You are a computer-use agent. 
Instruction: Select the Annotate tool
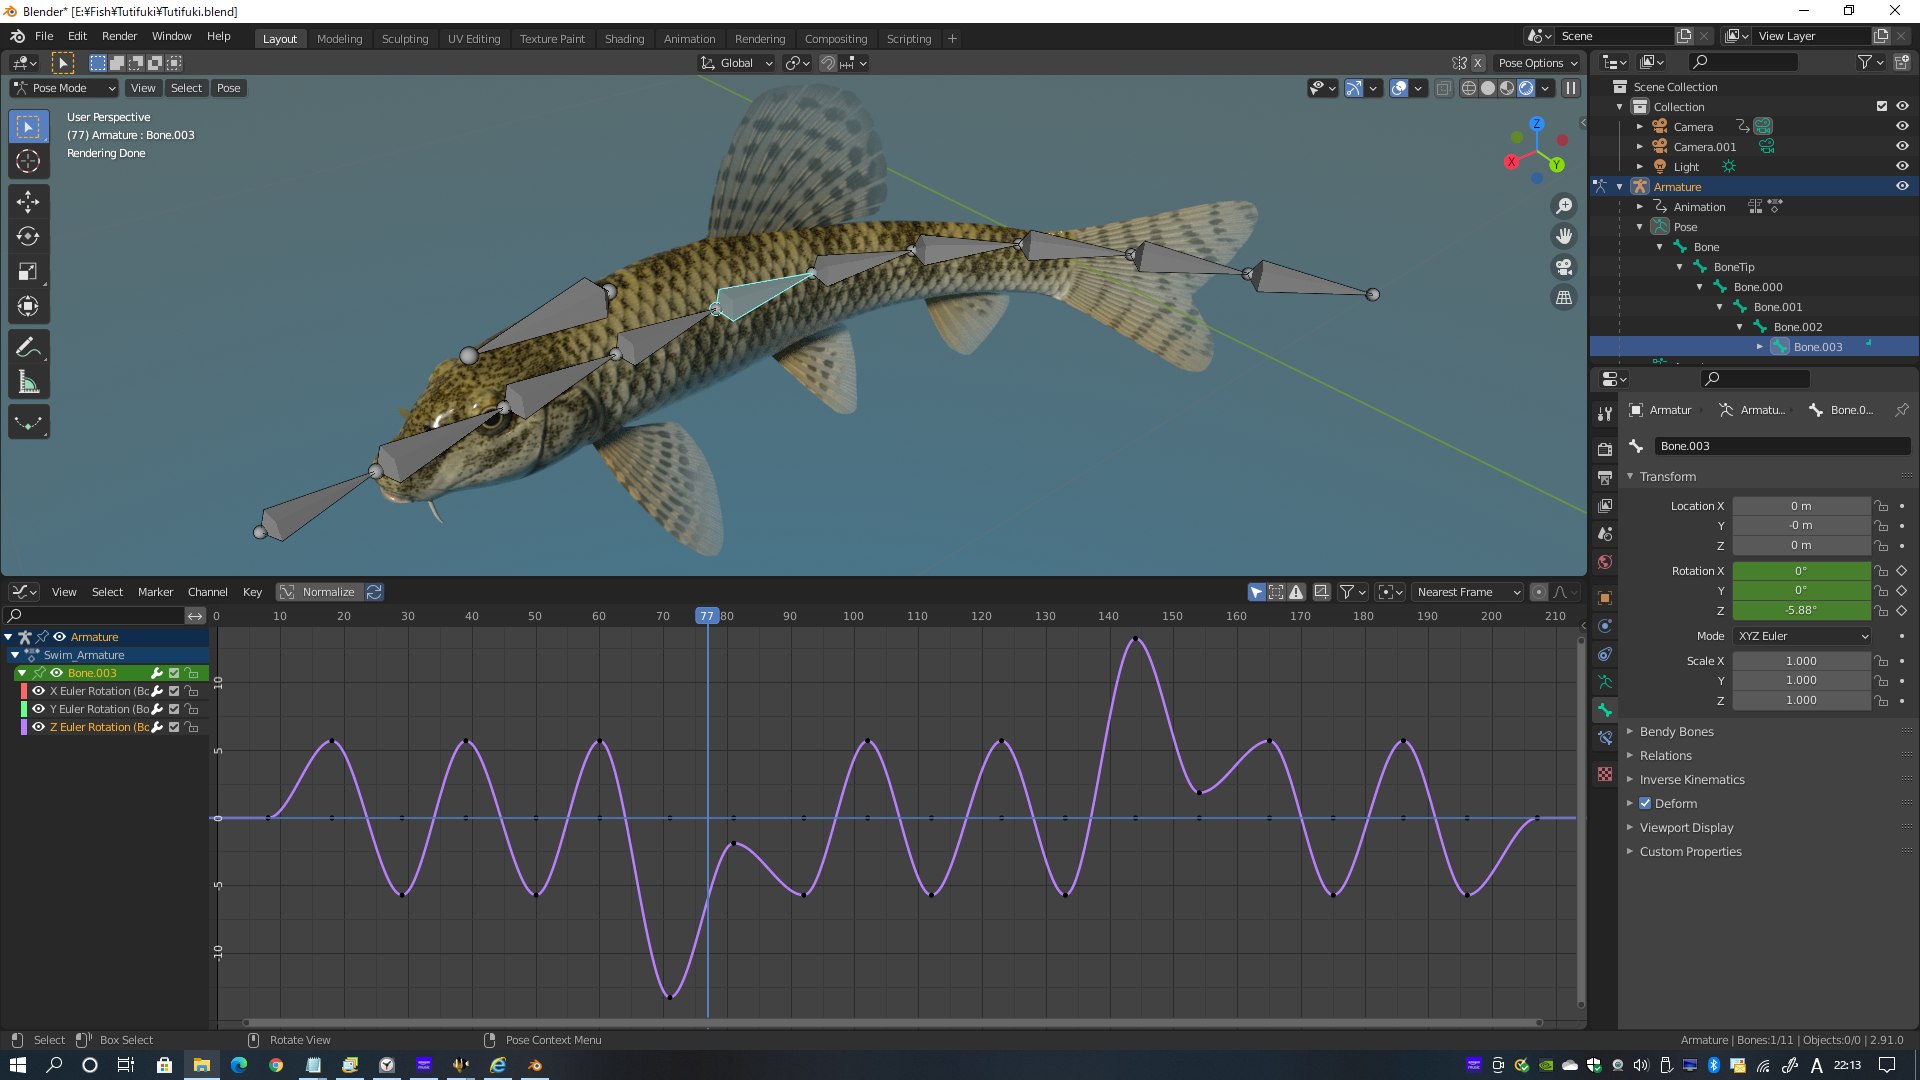[28, 348]
